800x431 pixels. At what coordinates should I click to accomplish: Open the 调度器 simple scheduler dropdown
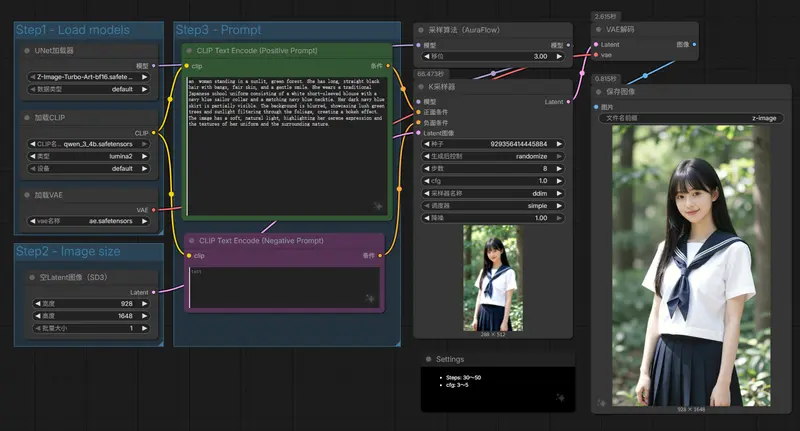(492, 204)
